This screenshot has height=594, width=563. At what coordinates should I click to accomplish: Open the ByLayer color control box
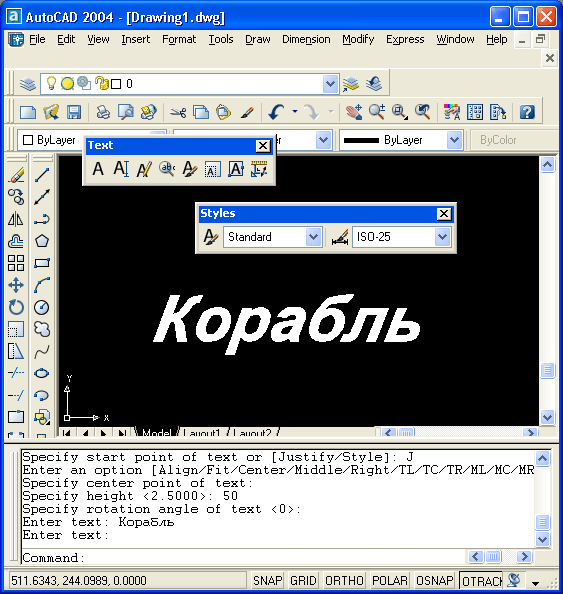point(49,140)
